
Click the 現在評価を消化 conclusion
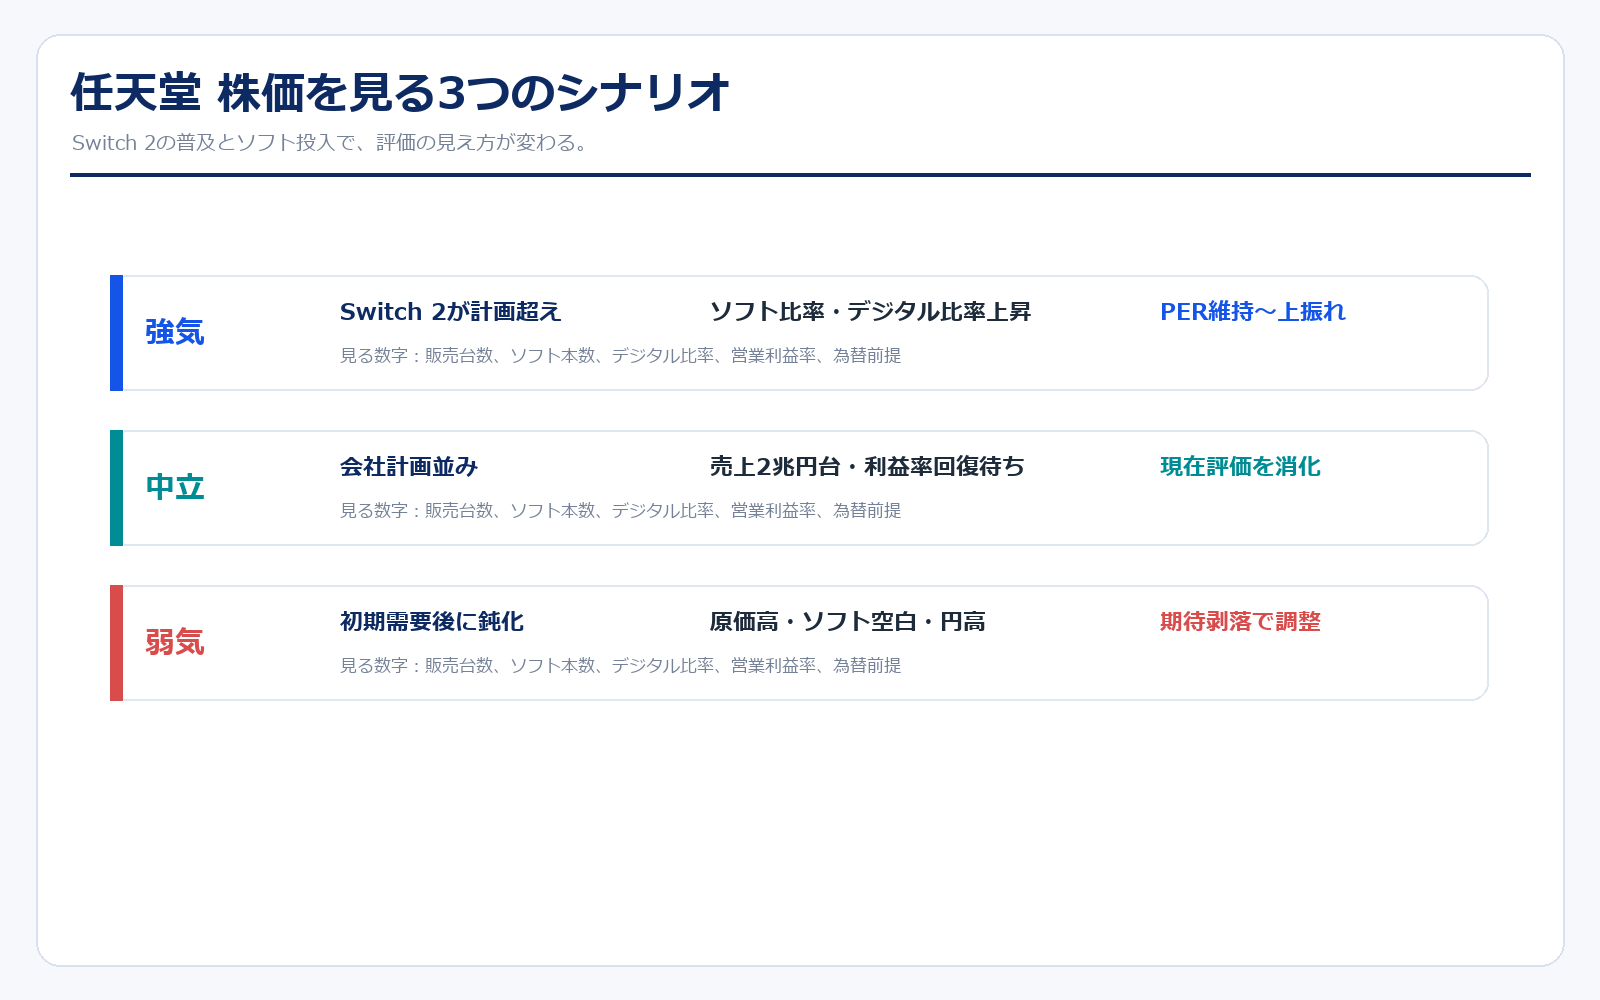[1240, 467]
